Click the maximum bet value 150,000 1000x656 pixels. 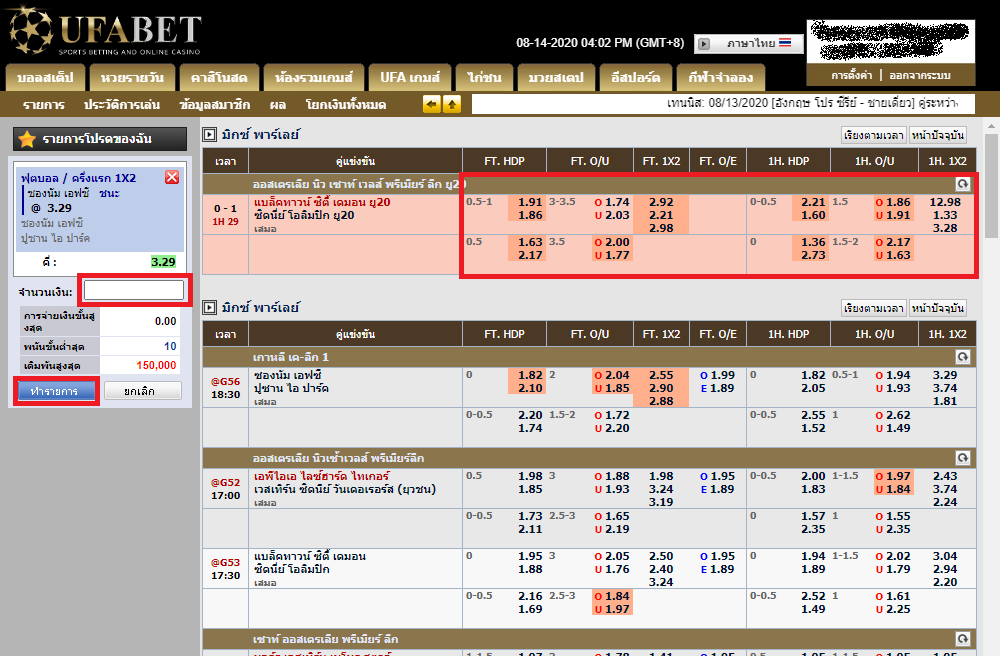coord(156,365)
